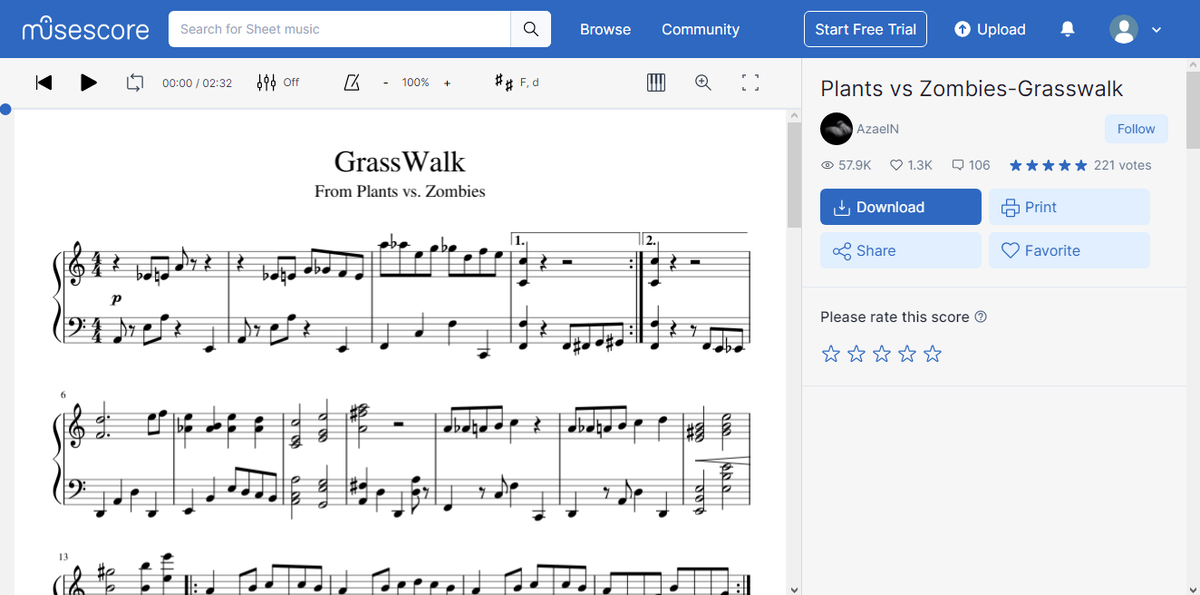
Task: Open the Community menu
Action: tap(700, 29)
